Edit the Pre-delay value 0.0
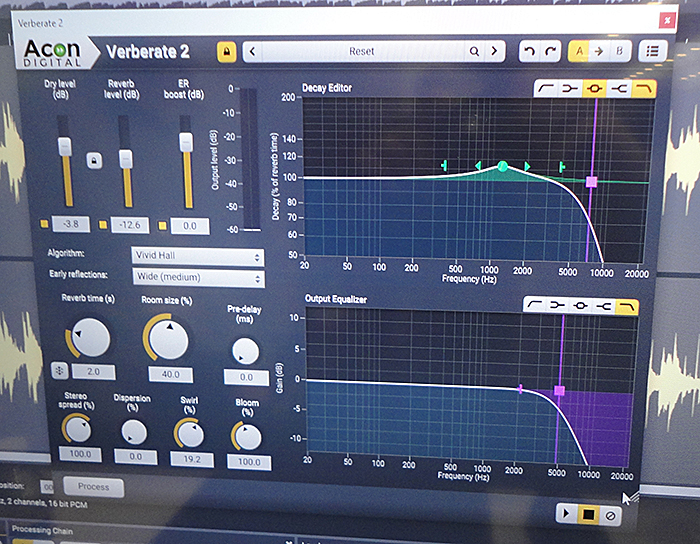Screen dimensions: 700x544 (246, 377)
